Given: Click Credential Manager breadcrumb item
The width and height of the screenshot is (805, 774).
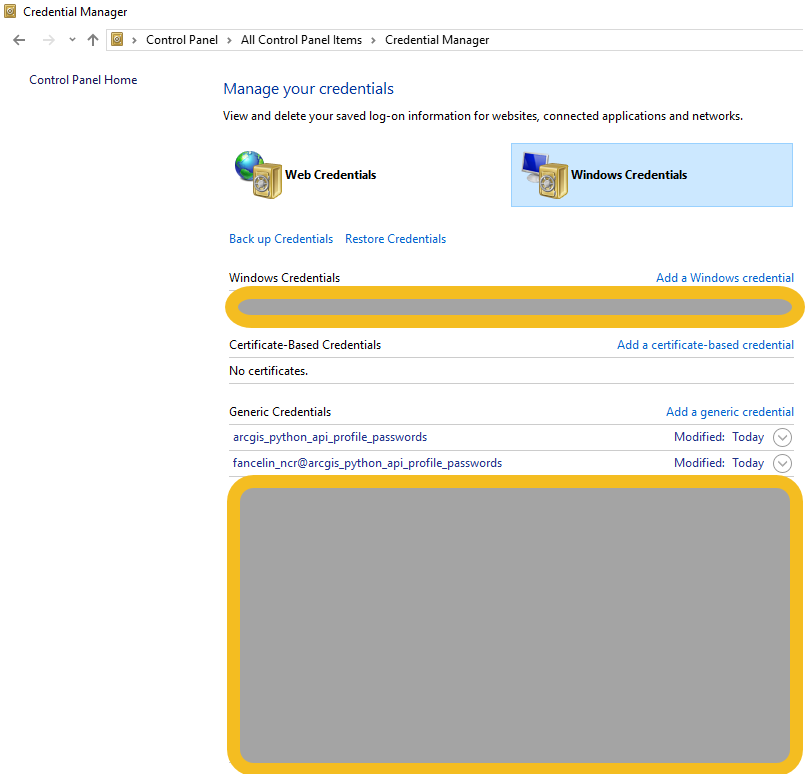Looking at the screenshot, I should click(437, 40).
